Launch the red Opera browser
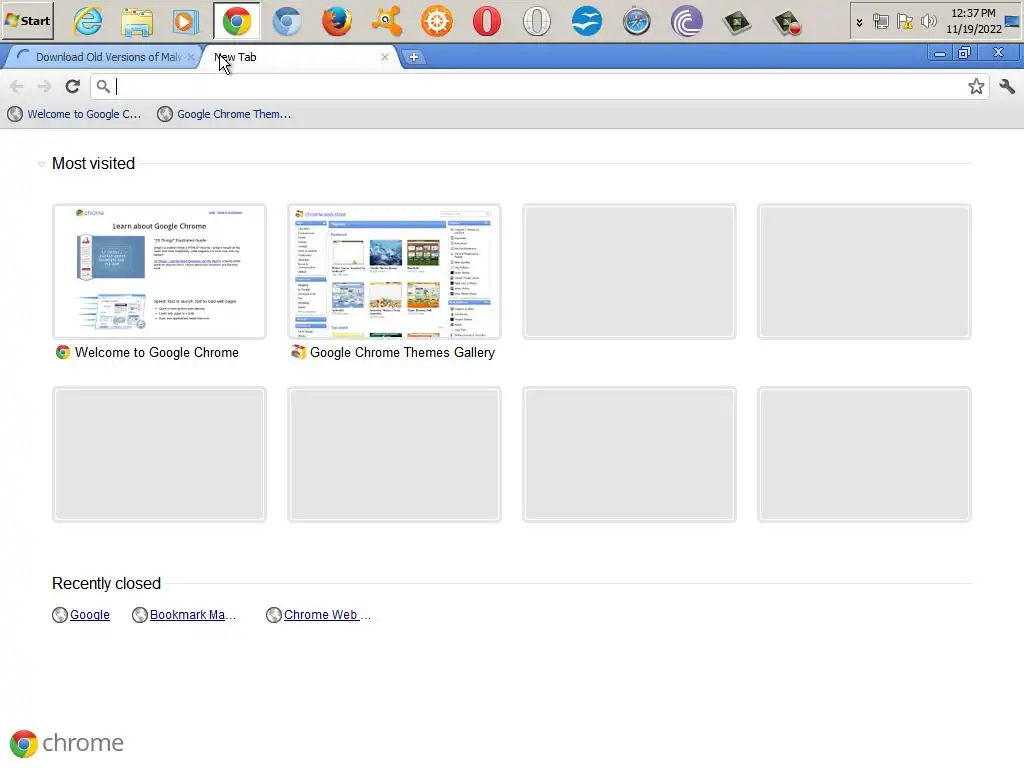The height and width of the screenshot is (768, 1024). pos(487,22)
